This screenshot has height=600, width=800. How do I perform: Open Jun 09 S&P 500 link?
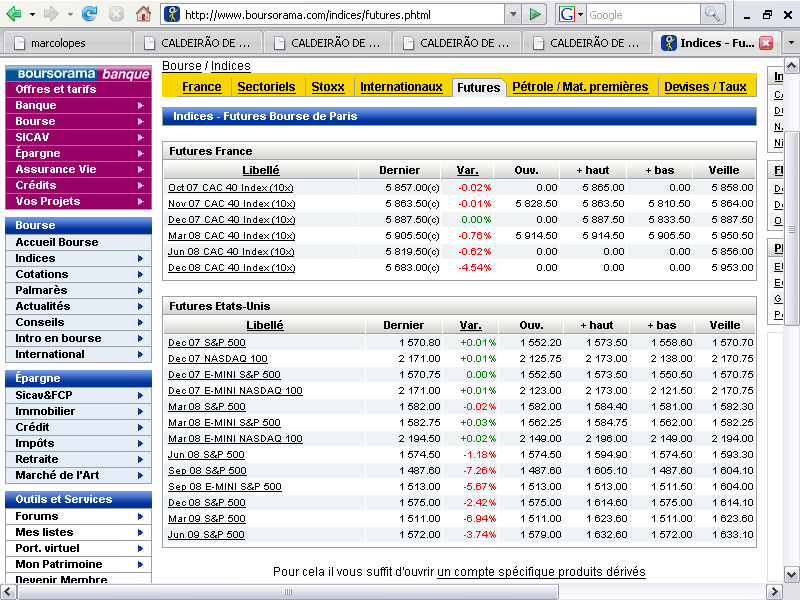(x=206, y=535)
